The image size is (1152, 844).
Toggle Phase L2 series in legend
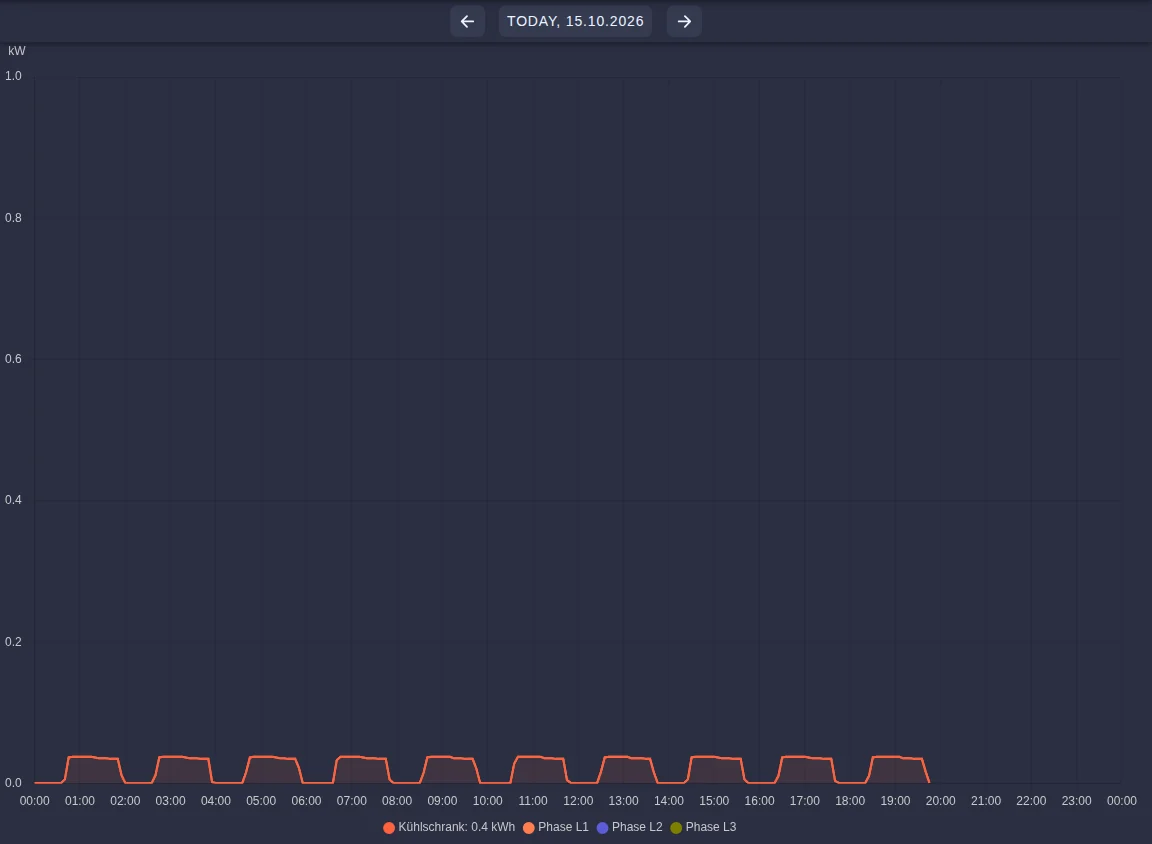tap(630, 827)
